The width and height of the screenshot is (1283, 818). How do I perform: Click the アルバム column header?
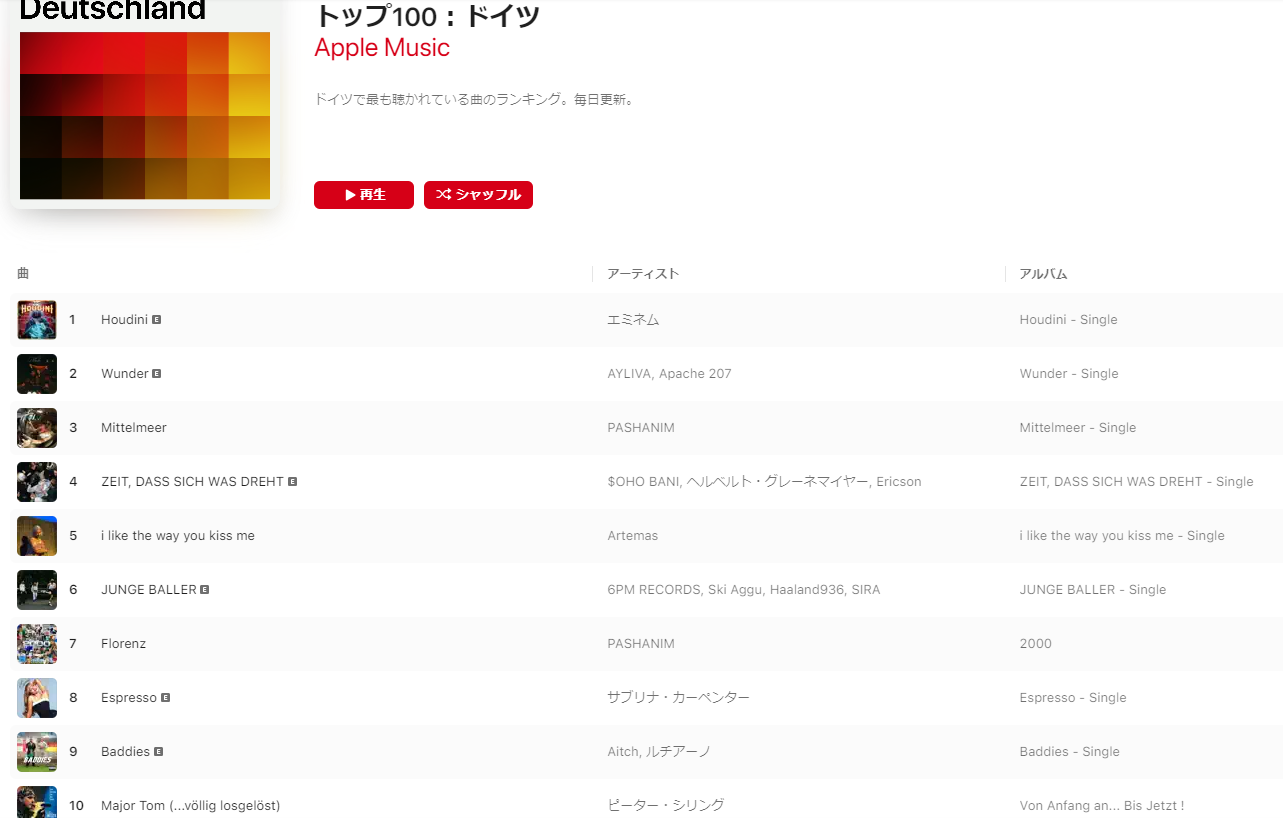click(1043, 274)
